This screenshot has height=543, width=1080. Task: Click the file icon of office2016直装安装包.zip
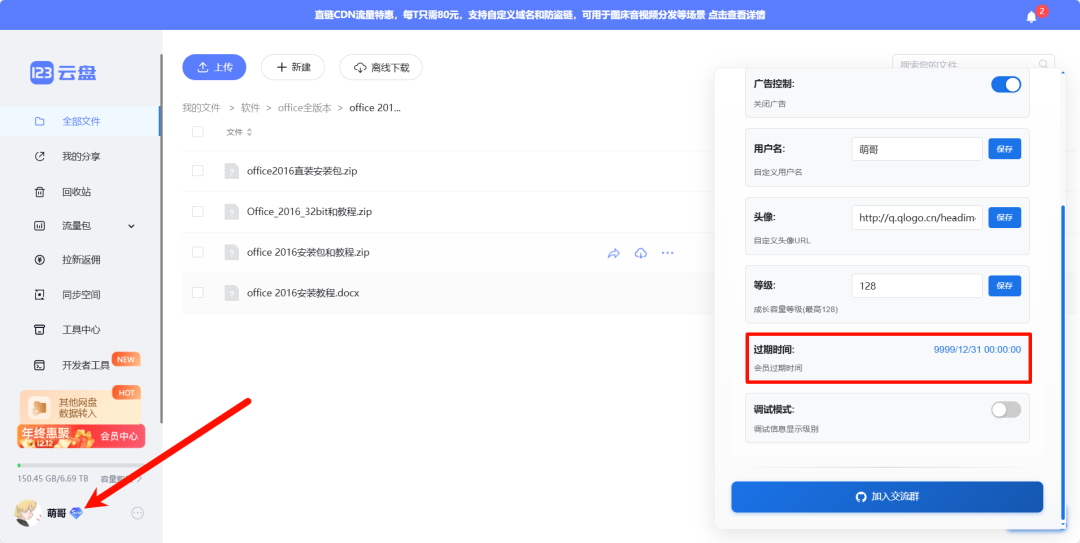pyautogui.click(x=232, y=171)
